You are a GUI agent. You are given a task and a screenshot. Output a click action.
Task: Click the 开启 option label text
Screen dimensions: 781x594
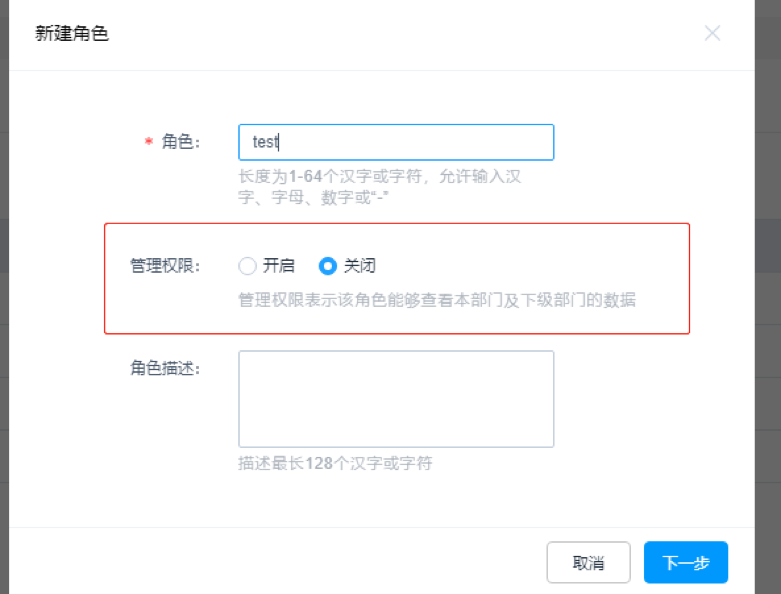pyautogui.click(x=279, y=266)
